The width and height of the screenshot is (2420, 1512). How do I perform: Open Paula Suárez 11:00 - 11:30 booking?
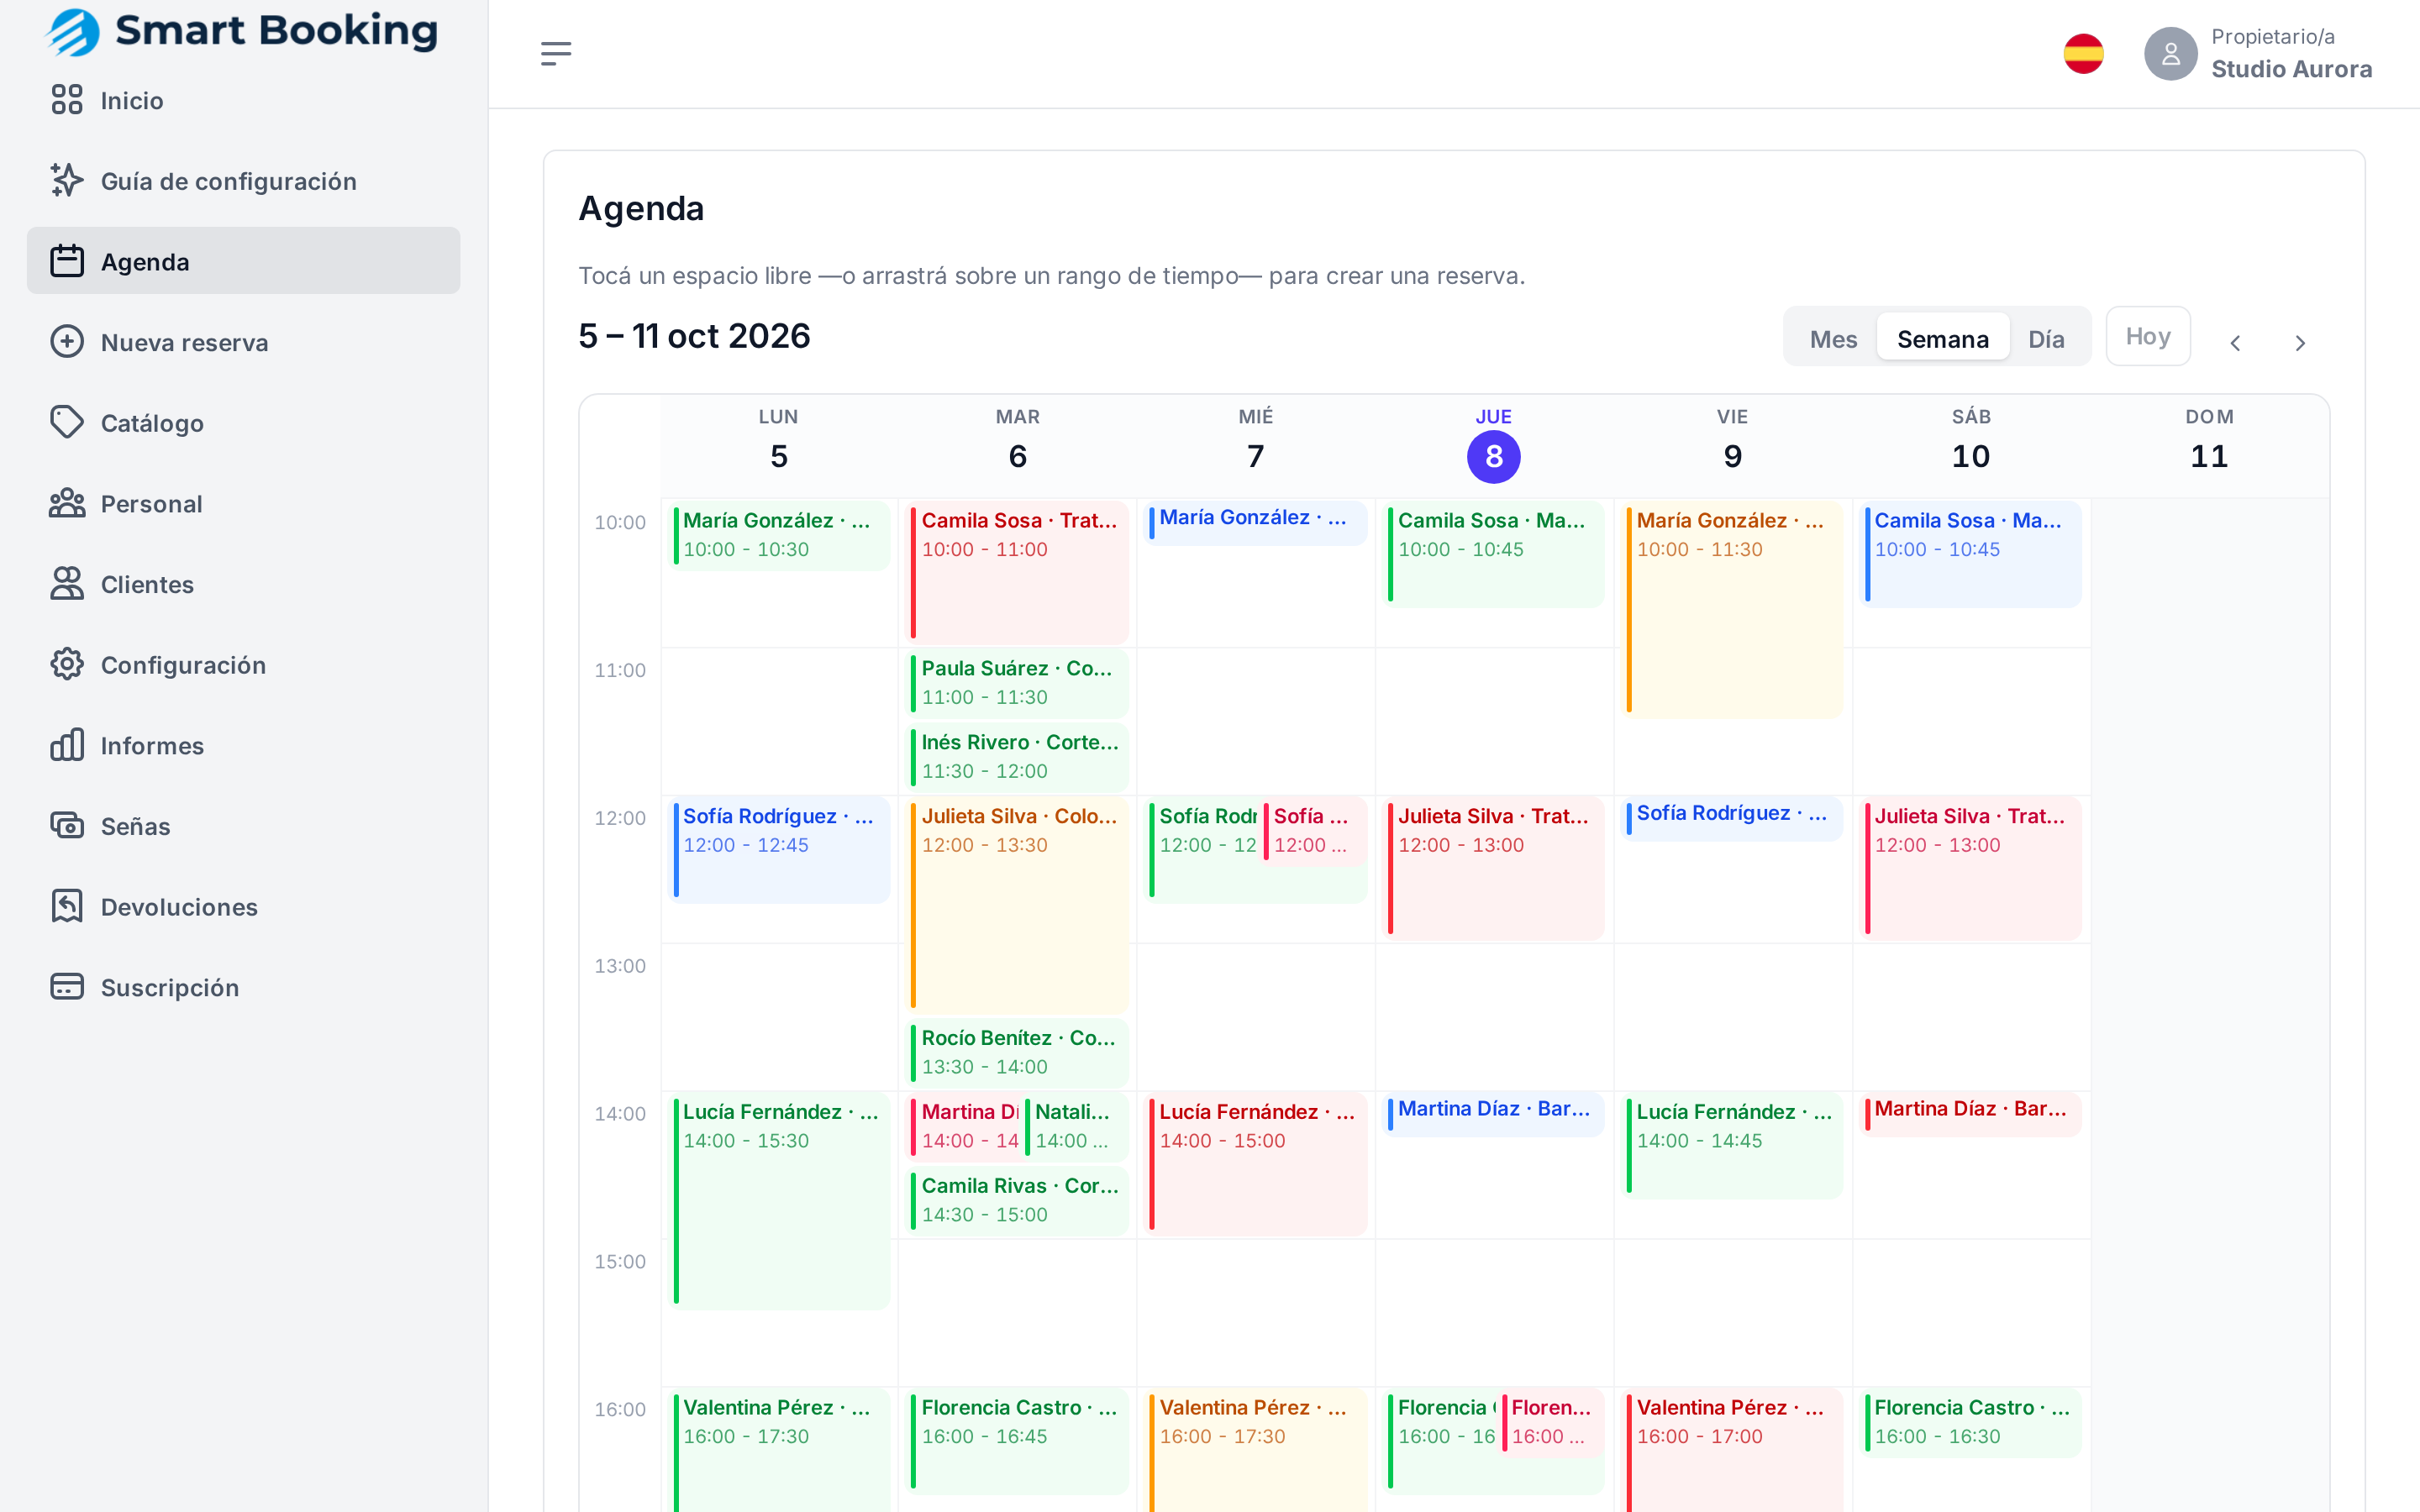click(1018, 683)
